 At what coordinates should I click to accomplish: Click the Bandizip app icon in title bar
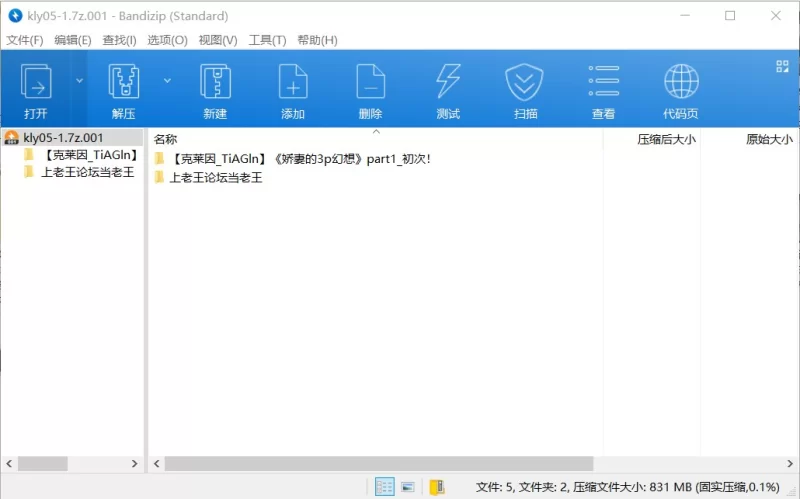pyautogui.click(x=15, y=16)
